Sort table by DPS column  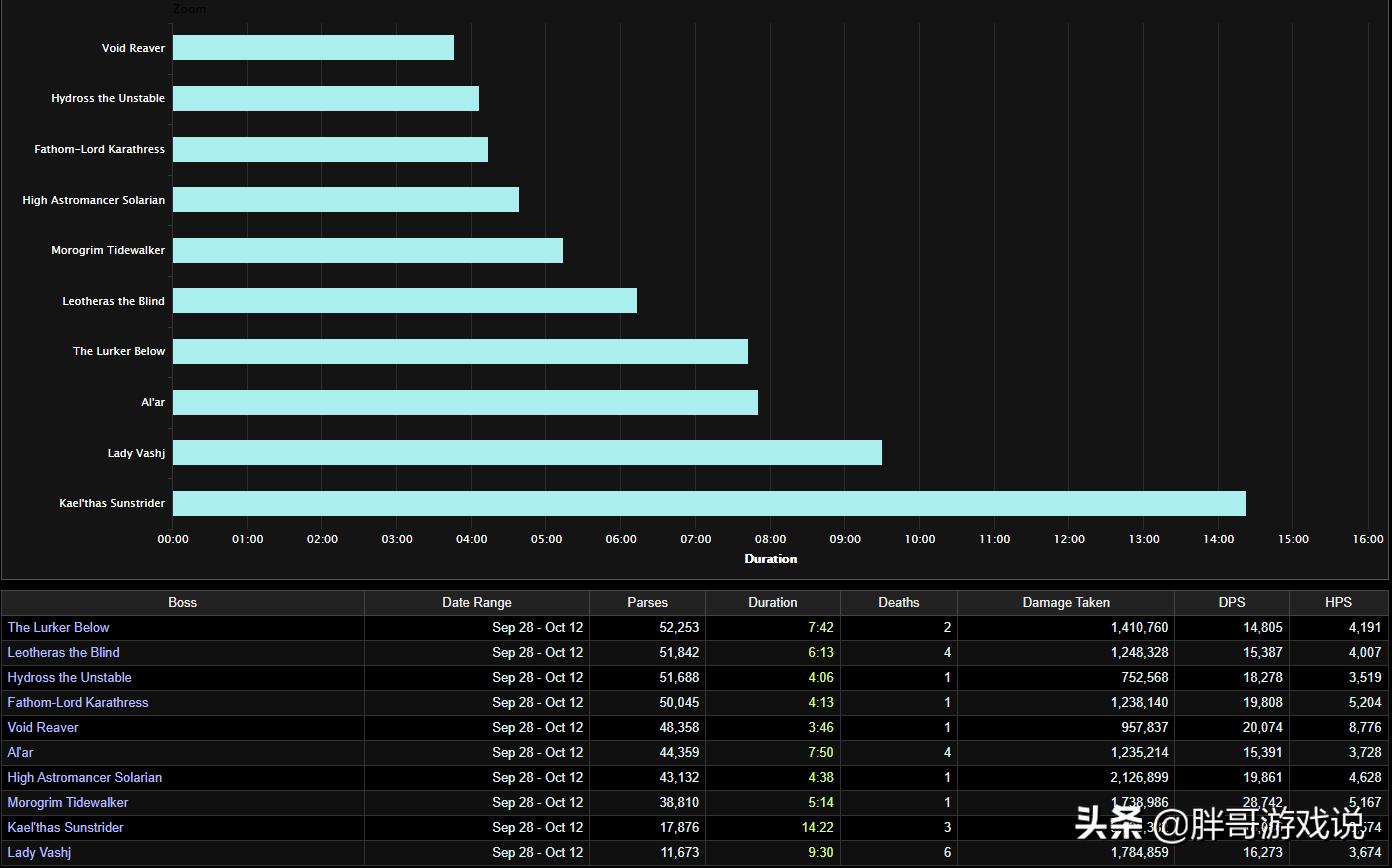(1231, 602)
